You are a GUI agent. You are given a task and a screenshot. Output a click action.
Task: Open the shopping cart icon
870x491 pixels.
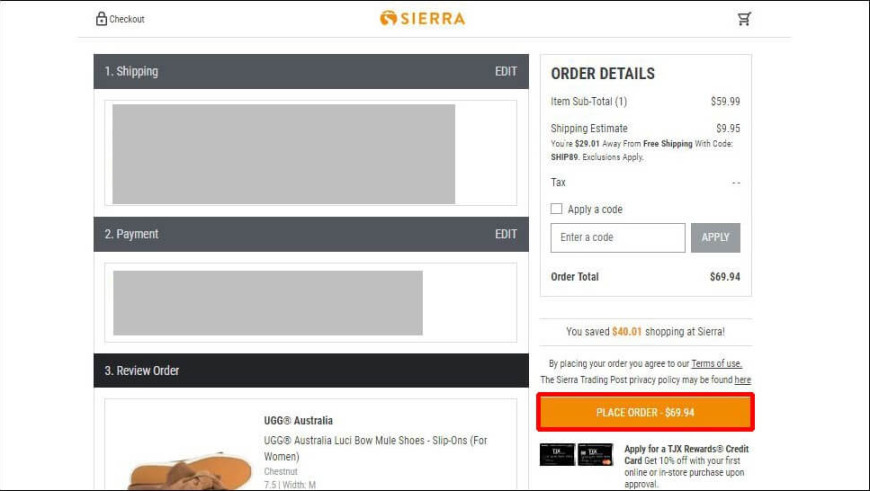click(744, 19)
